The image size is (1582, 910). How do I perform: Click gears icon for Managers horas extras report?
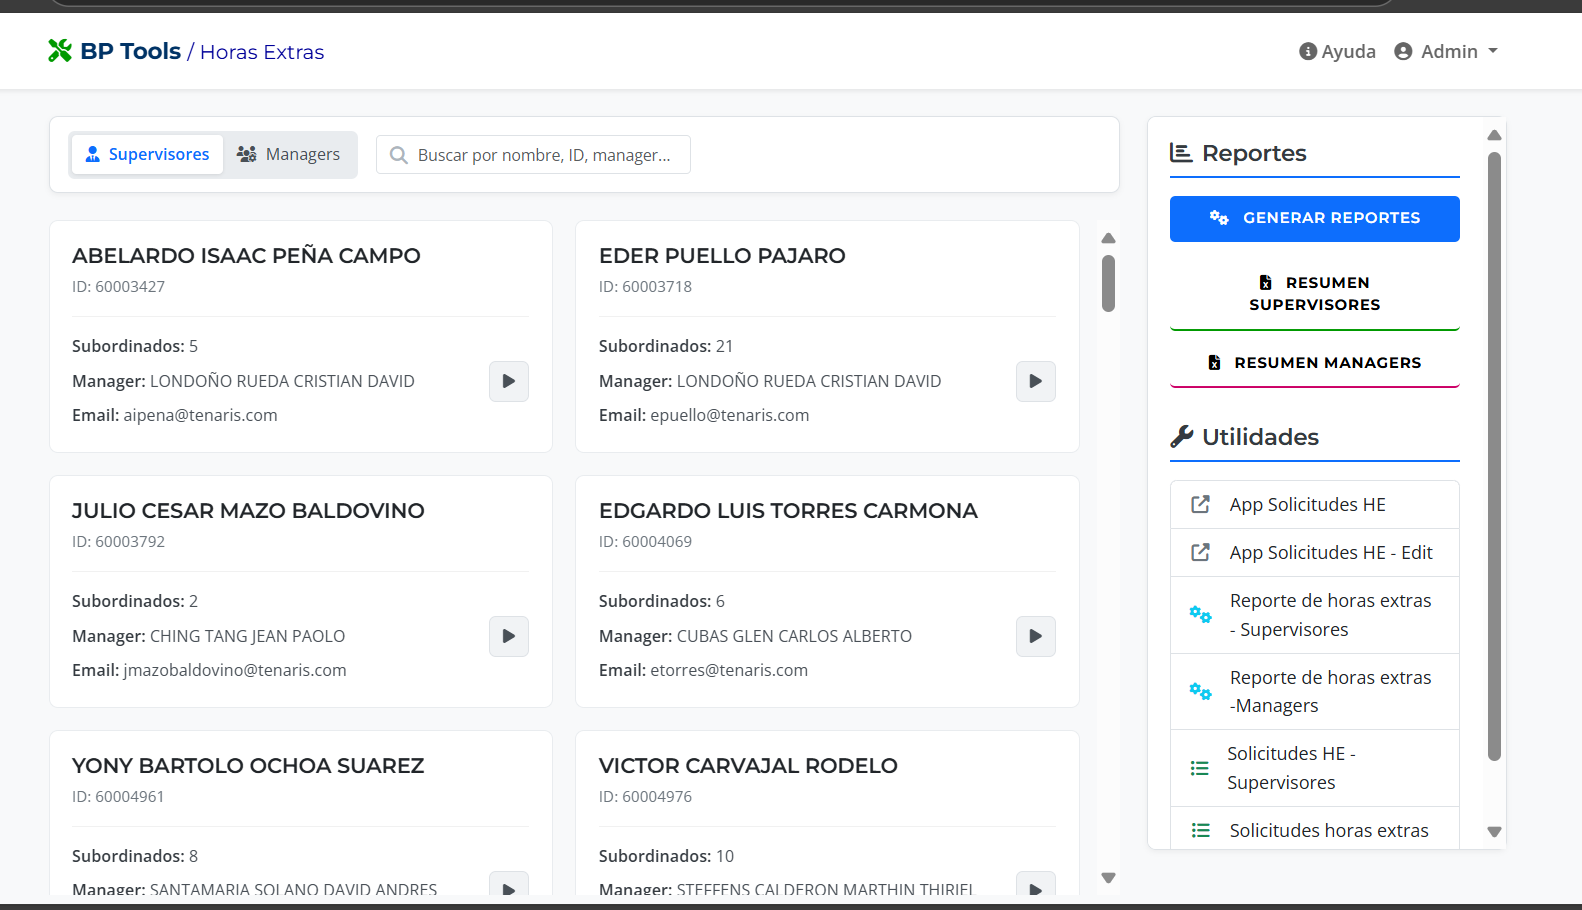pos(1200,692)
